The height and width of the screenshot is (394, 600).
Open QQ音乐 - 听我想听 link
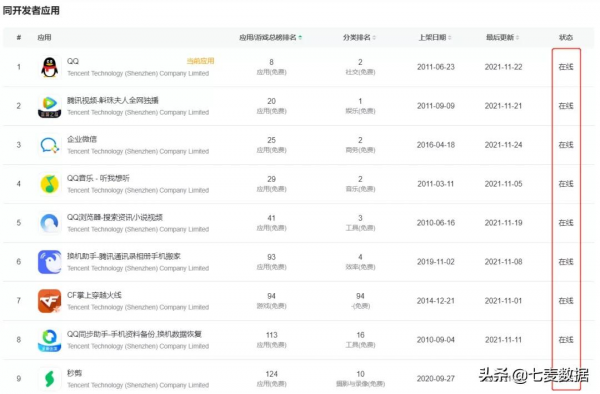(x=98, y=178)
